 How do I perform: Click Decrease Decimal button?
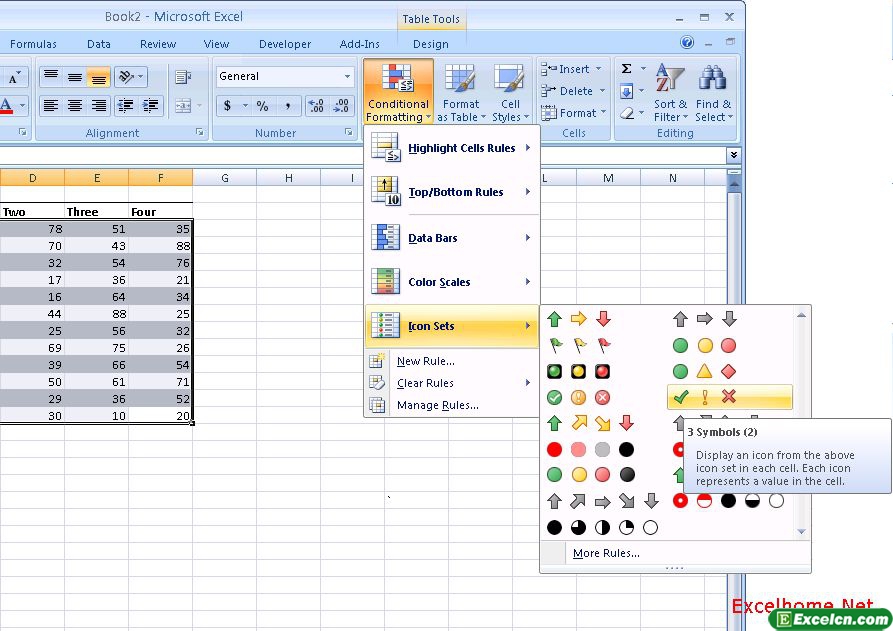(x=341, y=106)
